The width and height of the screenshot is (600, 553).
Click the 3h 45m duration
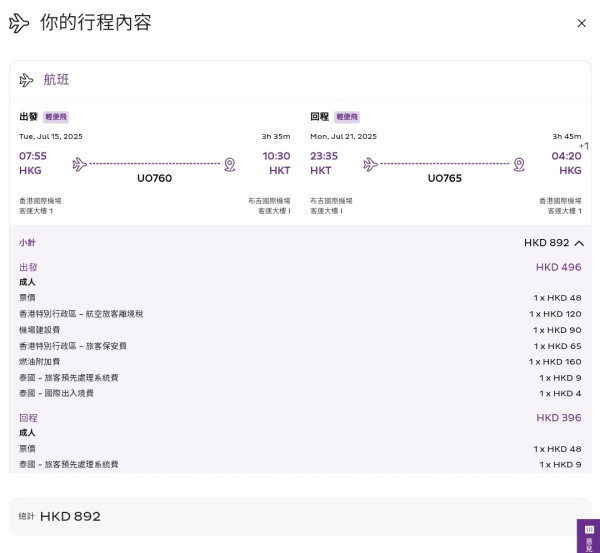click(567, 137)
